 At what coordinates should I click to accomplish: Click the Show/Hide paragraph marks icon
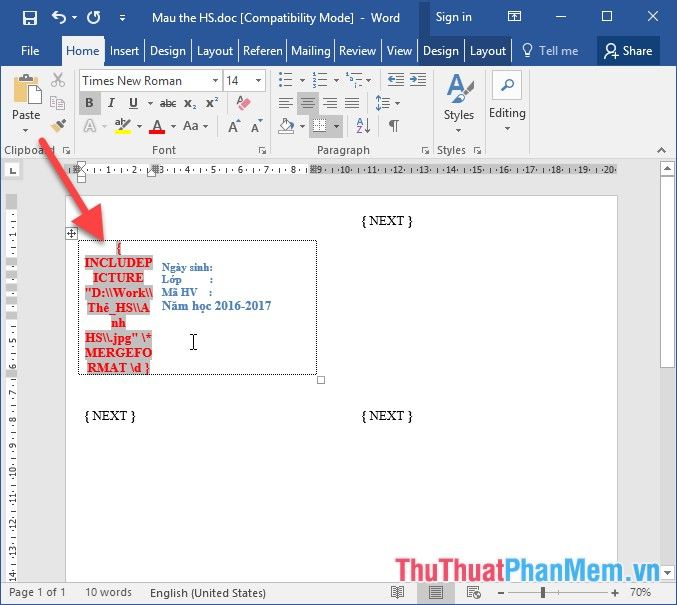pyautogui.click(x=394, y=126)
